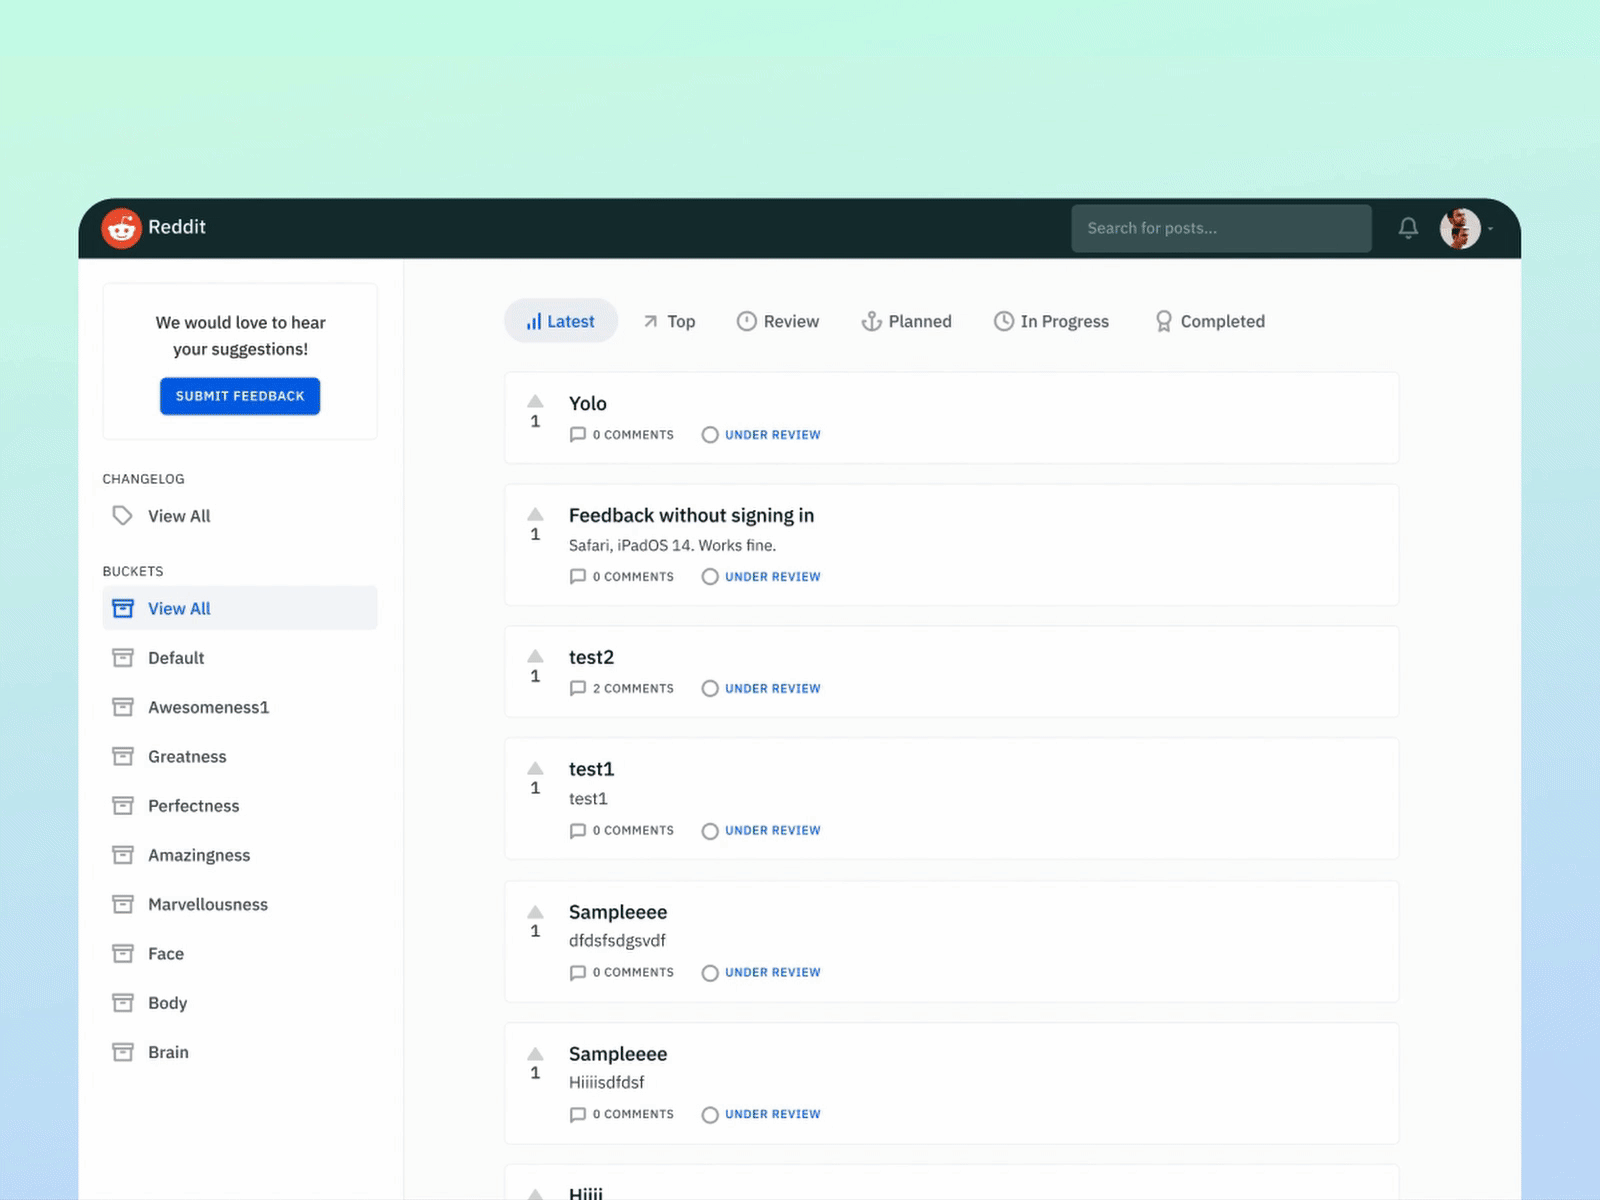The width and height of the screenshot is (1600, 1200).
Task: Open the test1 post title
Action: pos(591,769)
